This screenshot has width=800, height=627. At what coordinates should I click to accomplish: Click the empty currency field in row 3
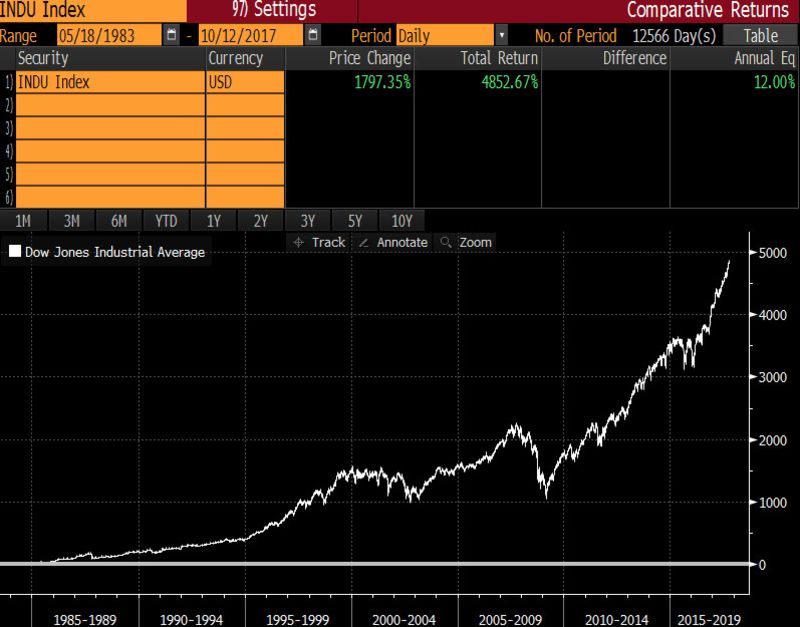(x=245, y=128)
